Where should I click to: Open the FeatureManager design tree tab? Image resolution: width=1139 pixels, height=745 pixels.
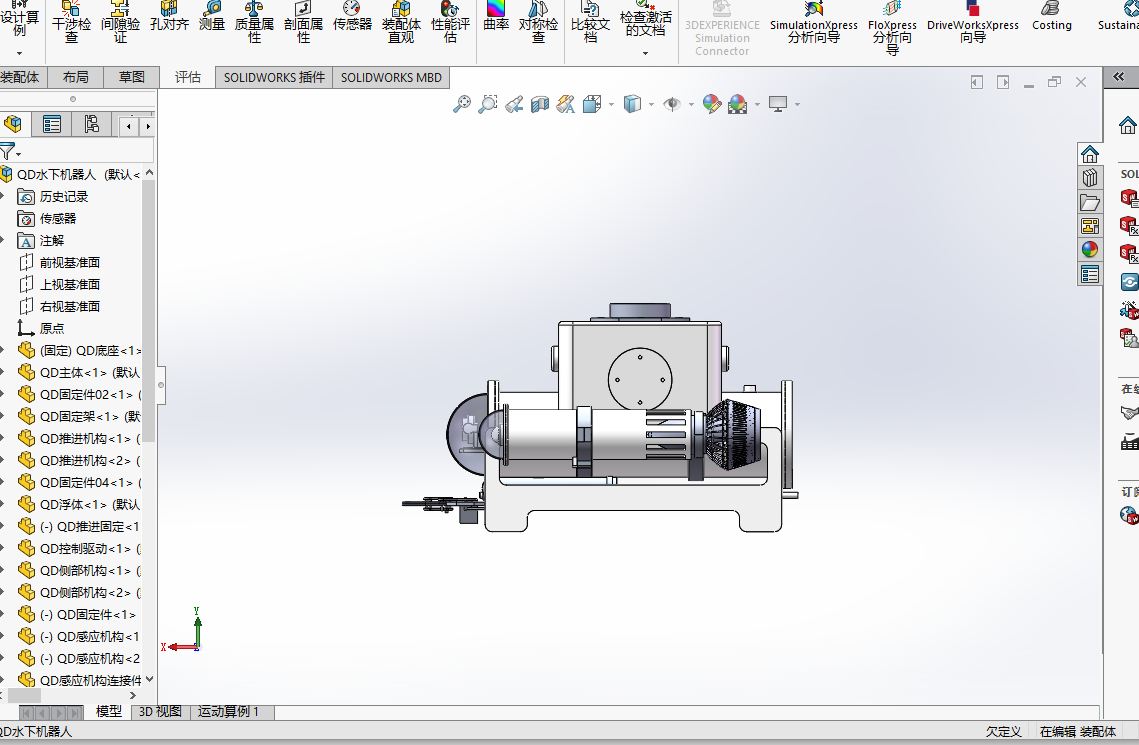coord(13,124)
